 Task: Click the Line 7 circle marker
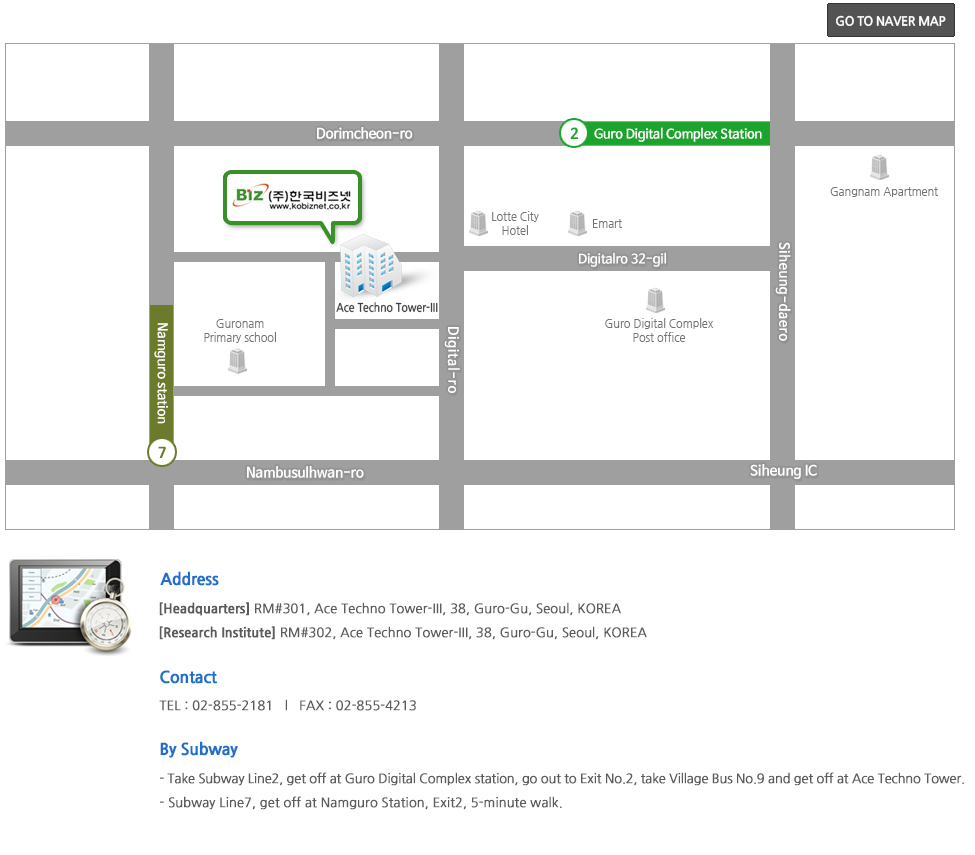(162, 452)
